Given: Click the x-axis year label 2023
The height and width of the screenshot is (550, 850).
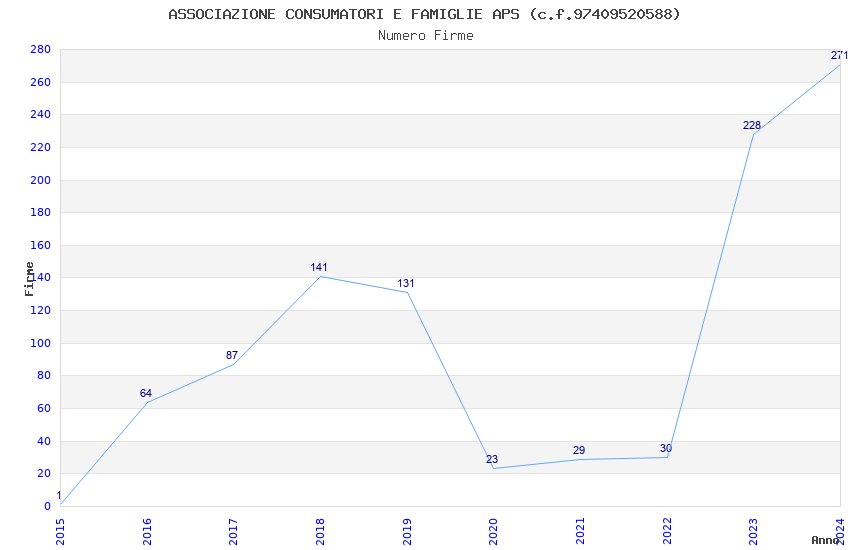Looking at the screenshot, I should [x=754, y=532].
